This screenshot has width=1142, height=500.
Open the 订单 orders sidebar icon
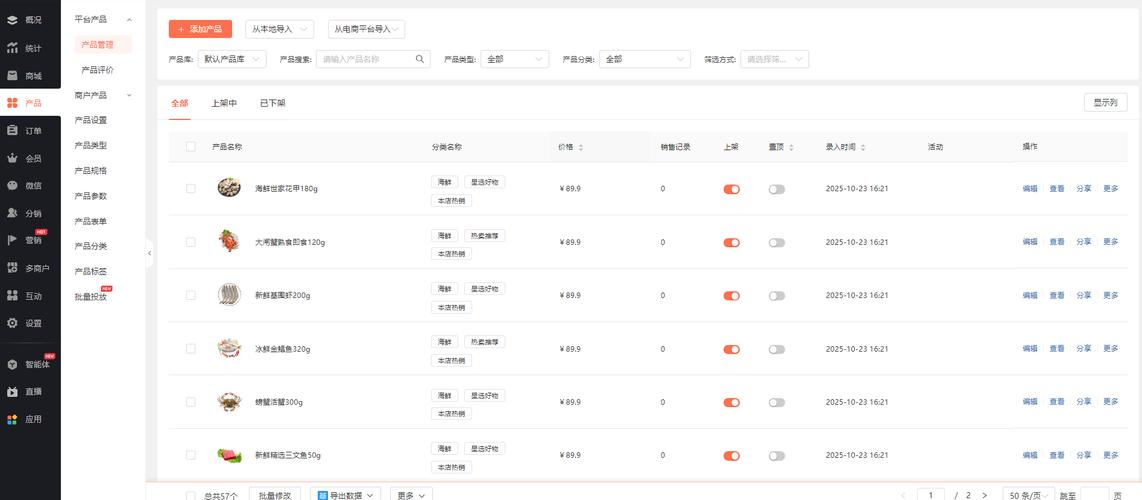coord(12,130)
